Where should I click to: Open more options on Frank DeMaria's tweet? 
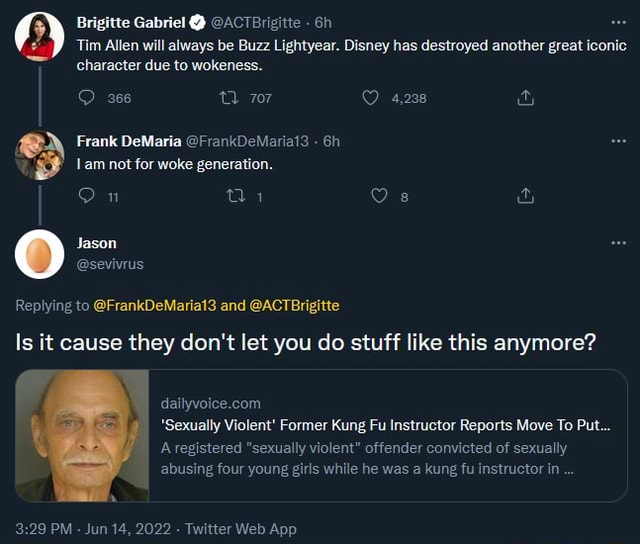click(618, 141)
